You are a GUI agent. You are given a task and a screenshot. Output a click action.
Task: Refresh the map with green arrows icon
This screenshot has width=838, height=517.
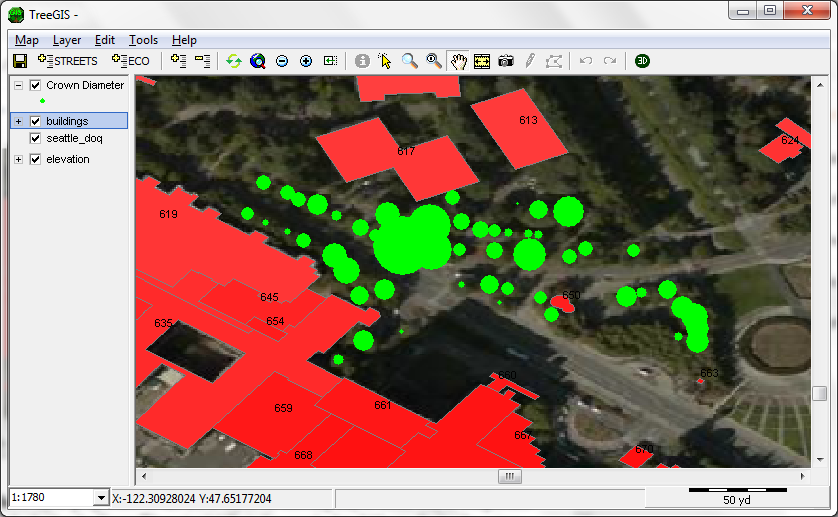tap(234, 61)
